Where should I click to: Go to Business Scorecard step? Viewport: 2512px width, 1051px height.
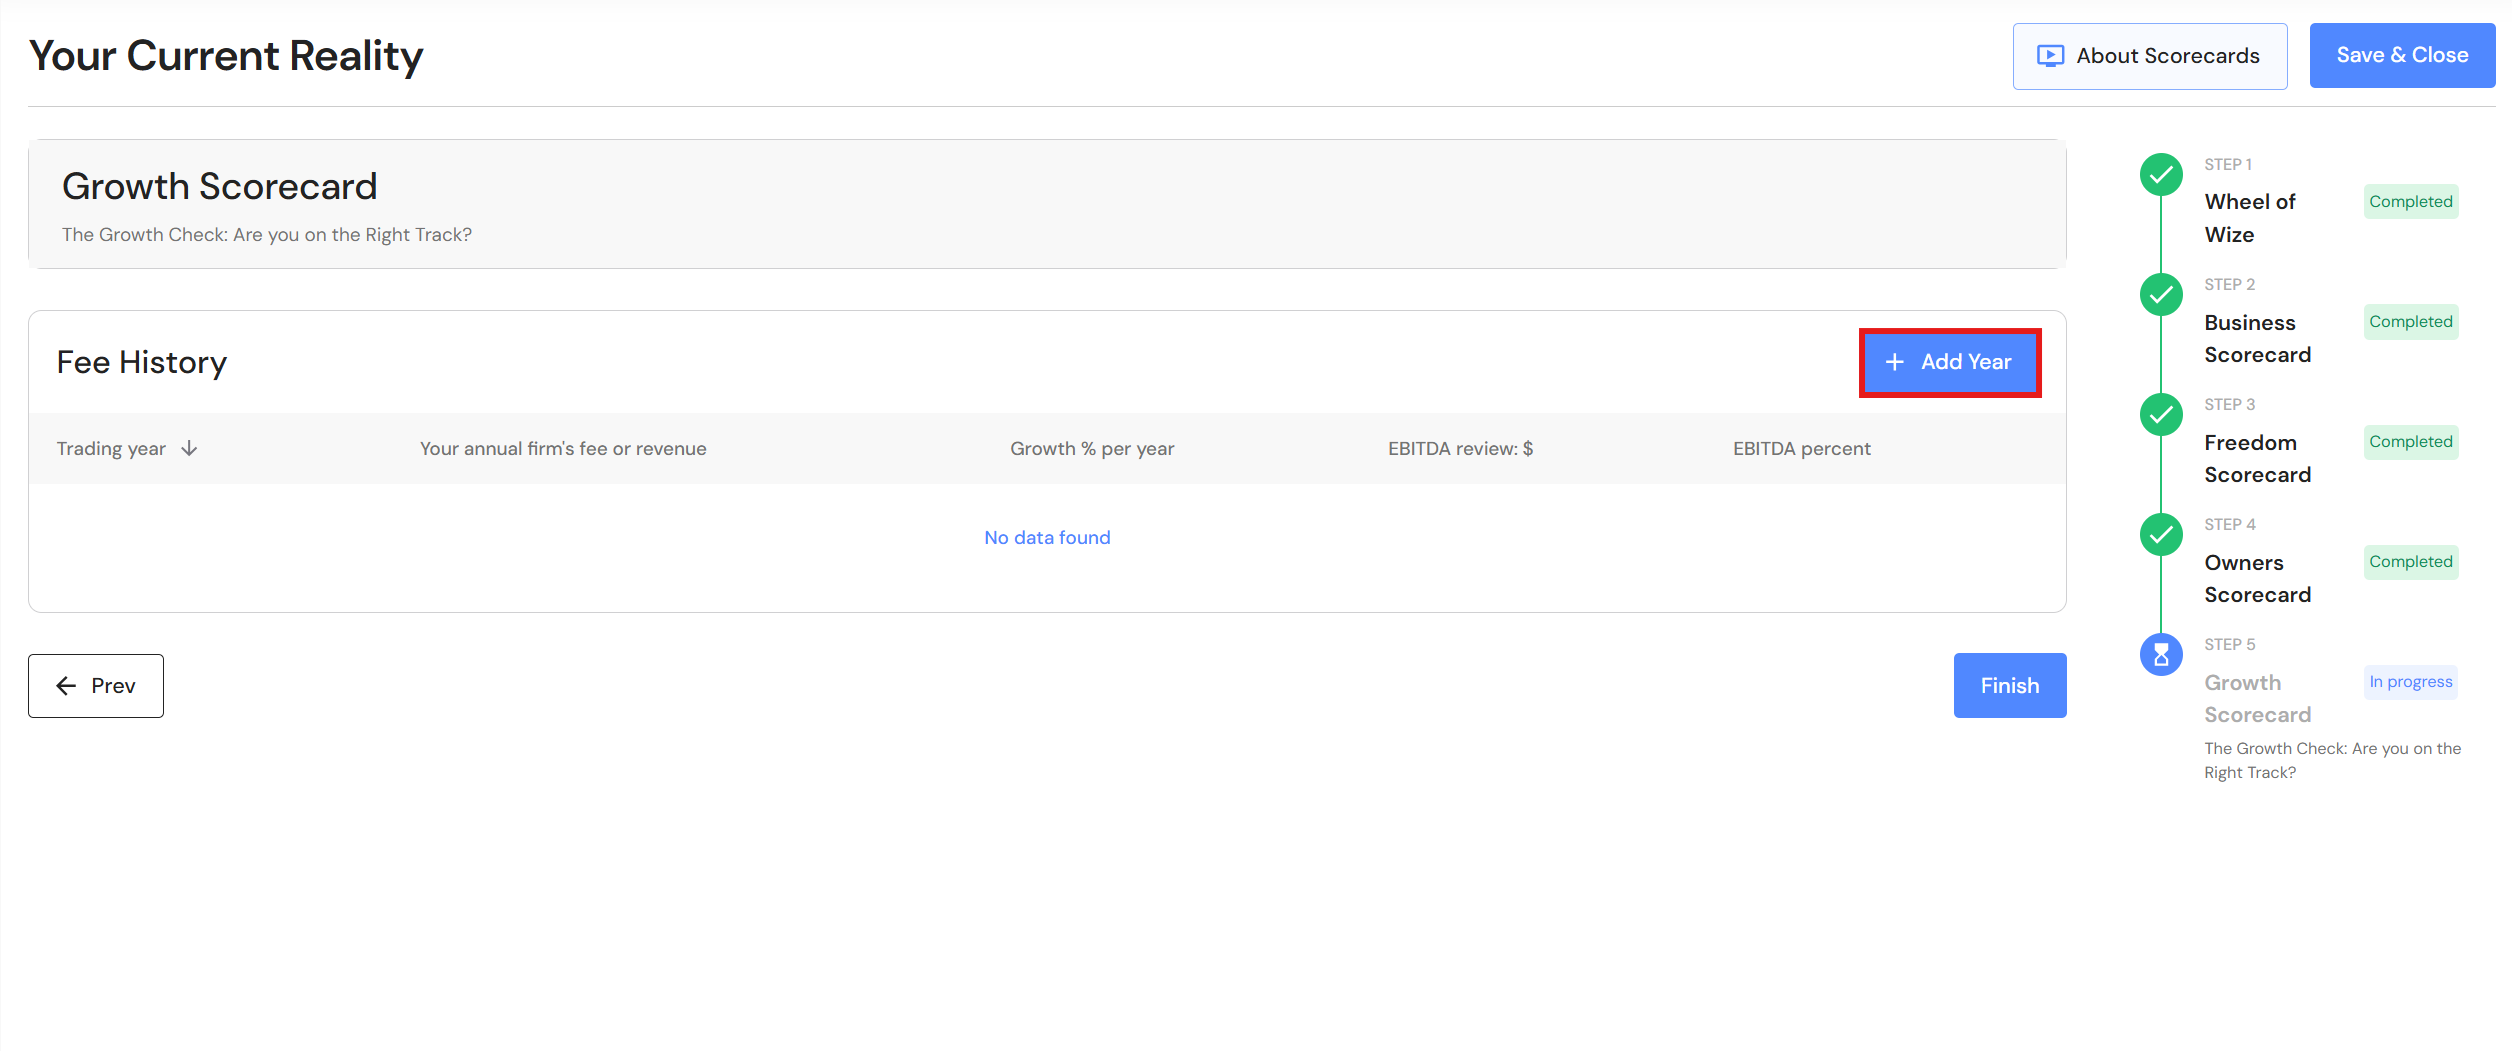pyautogui.click(x=2257, y=338)
